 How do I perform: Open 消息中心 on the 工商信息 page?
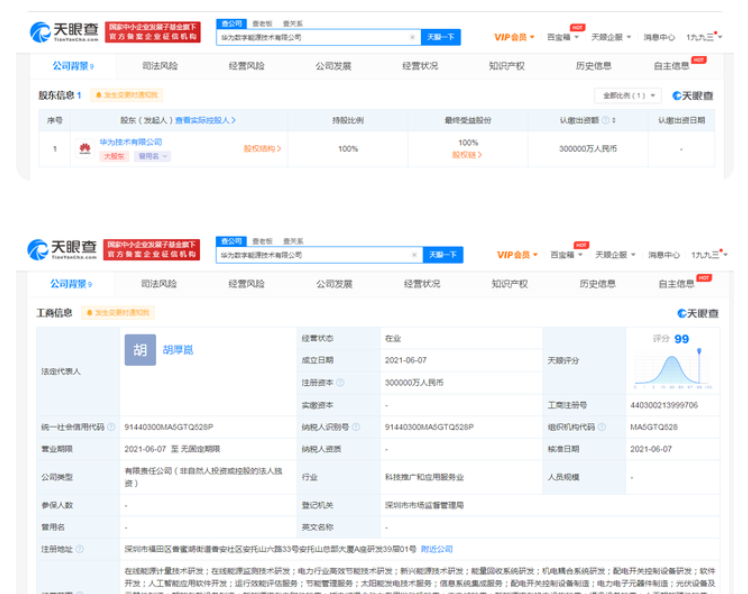tap(664, 255)
